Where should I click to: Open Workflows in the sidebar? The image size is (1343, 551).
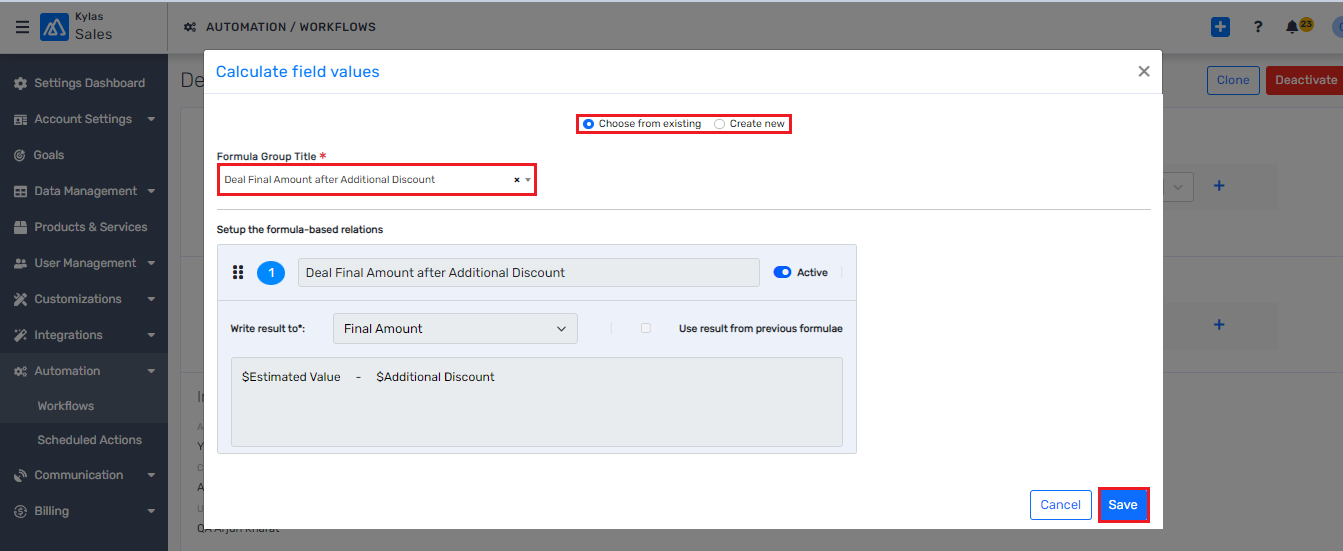tap(66, 406)
